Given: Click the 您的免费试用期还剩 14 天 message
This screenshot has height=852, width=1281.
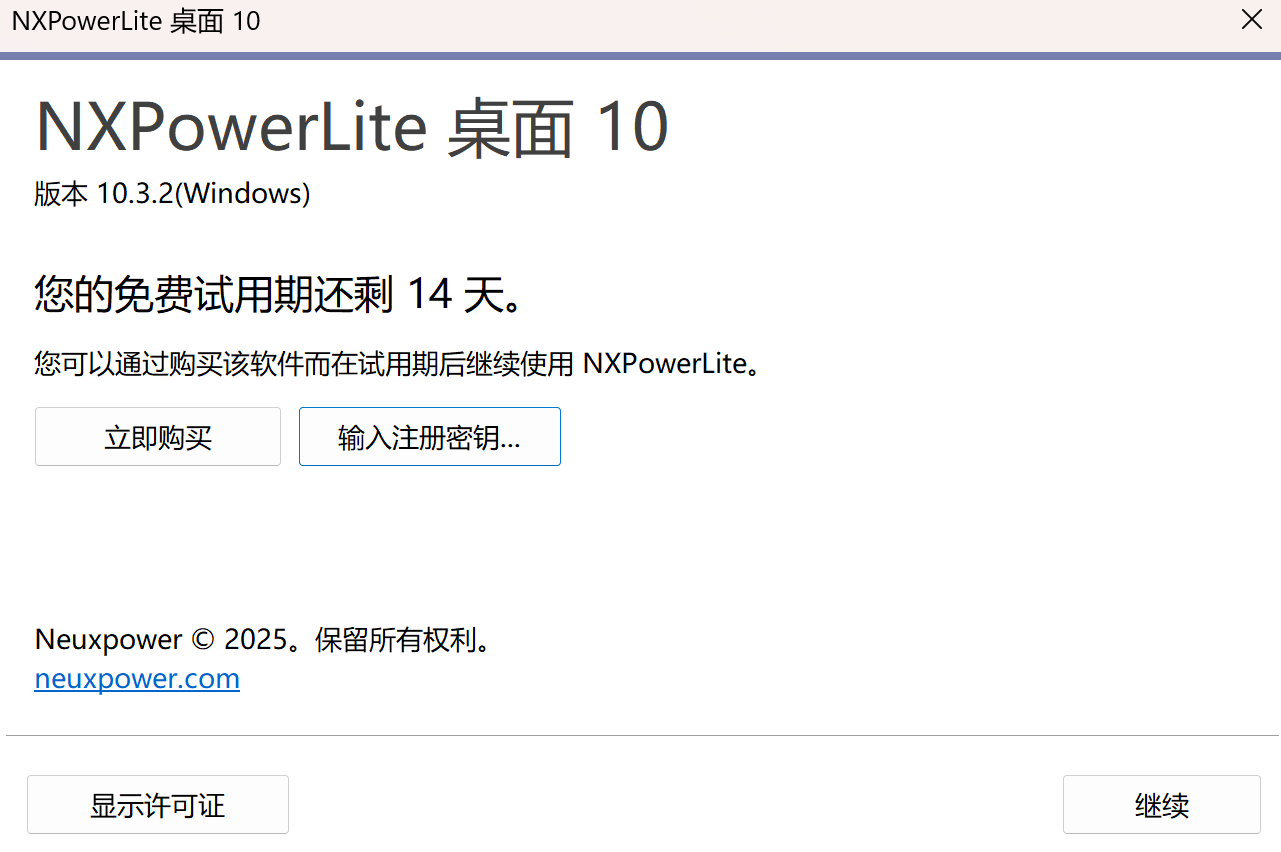Looking at the screenshot, I should point(280,295).
